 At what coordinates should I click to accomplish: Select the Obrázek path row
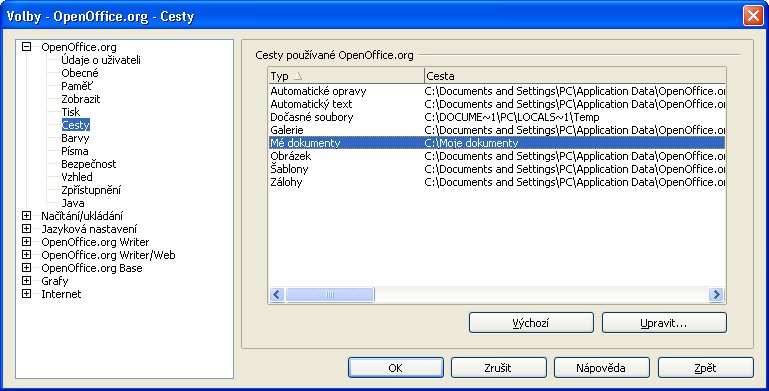click(497, 156)
